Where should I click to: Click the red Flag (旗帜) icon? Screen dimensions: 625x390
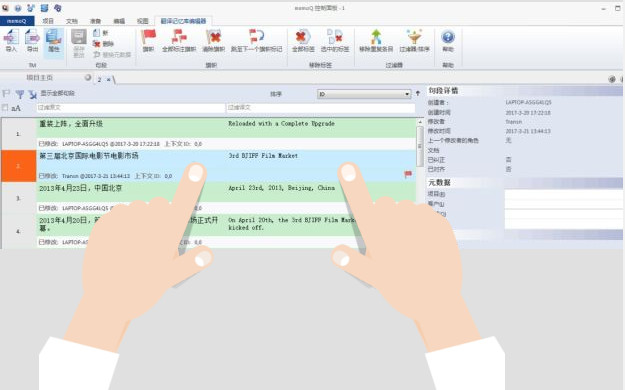pos(149,41)
